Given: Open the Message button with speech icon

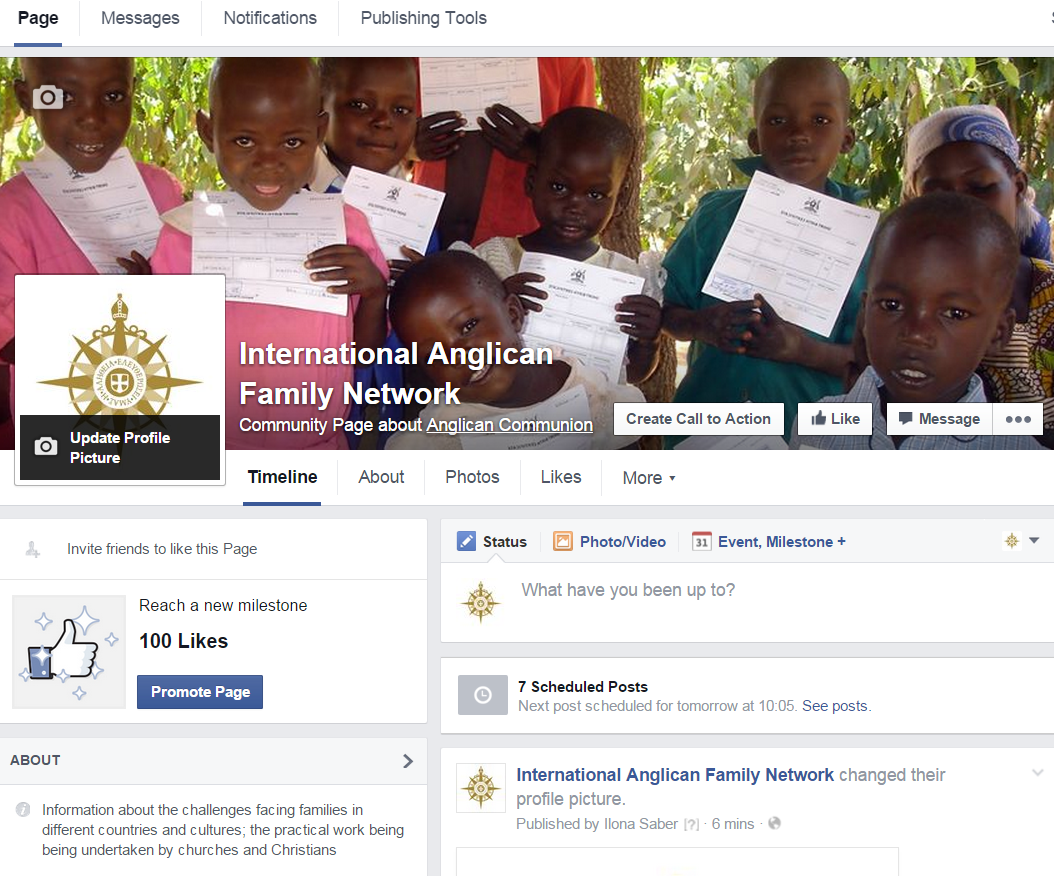Looking at the screenshot, I should [x=940, y=419].
